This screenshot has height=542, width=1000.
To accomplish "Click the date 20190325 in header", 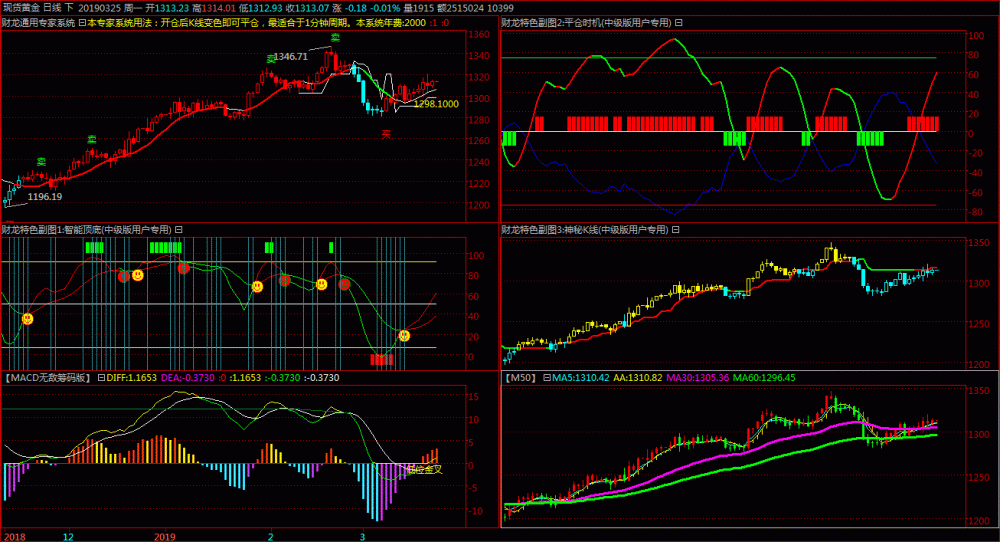I will click(99, 8).
